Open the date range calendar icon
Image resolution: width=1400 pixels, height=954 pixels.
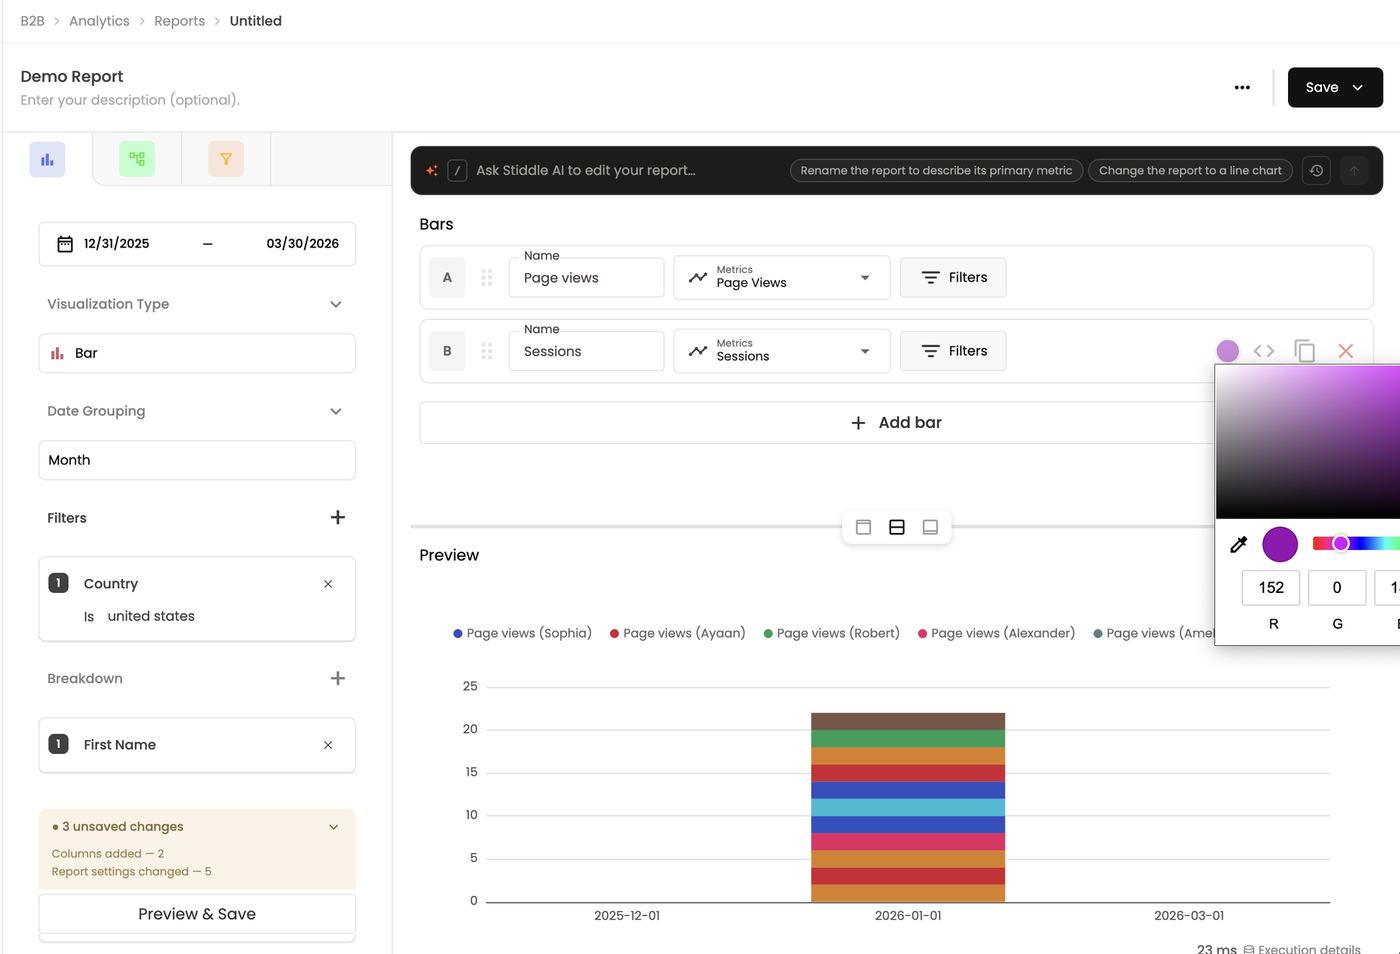coord(65,244)
